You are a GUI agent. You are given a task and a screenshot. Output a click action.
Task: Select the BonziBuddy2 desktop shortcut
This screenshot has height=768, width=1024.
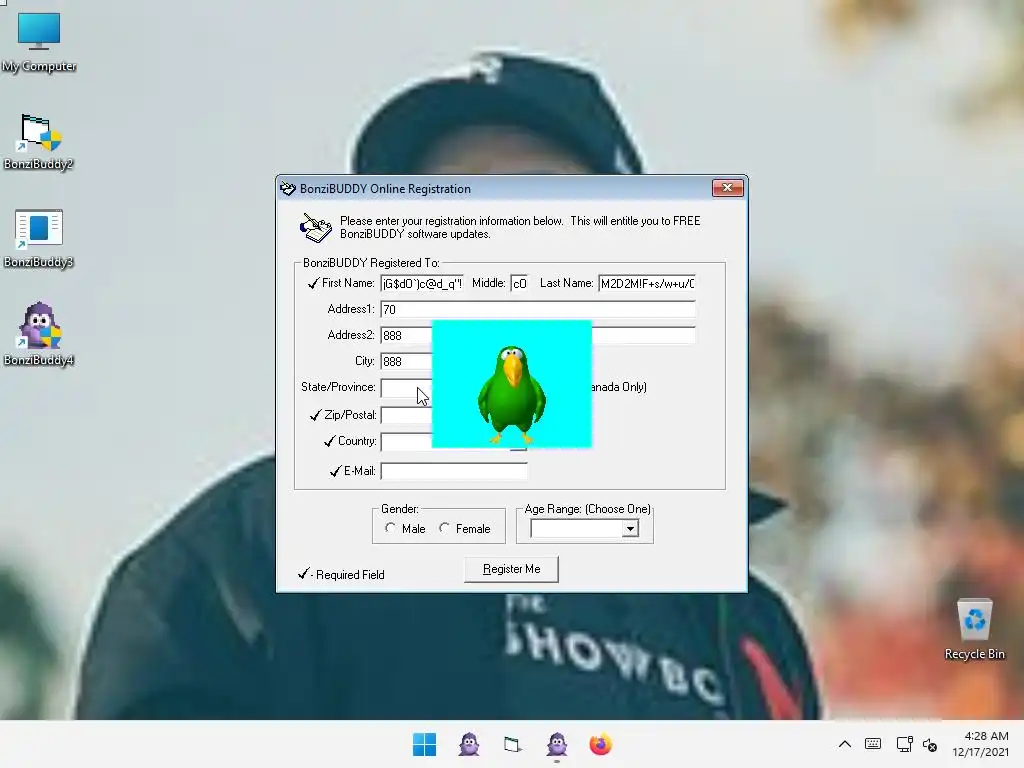[x=39, y=141]
